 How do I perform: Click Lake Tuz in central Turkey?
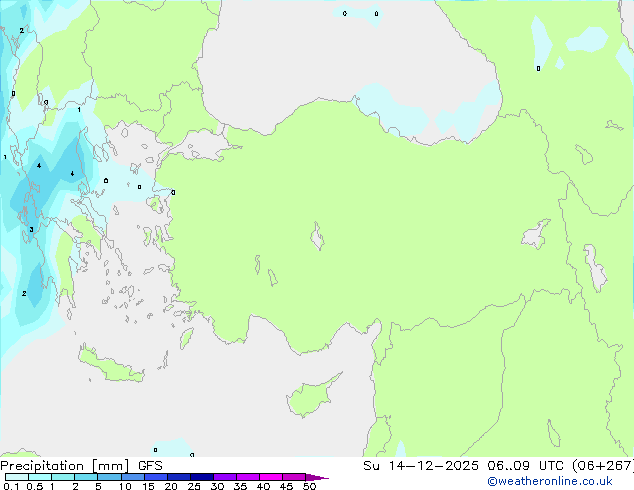tap(319, 238)
